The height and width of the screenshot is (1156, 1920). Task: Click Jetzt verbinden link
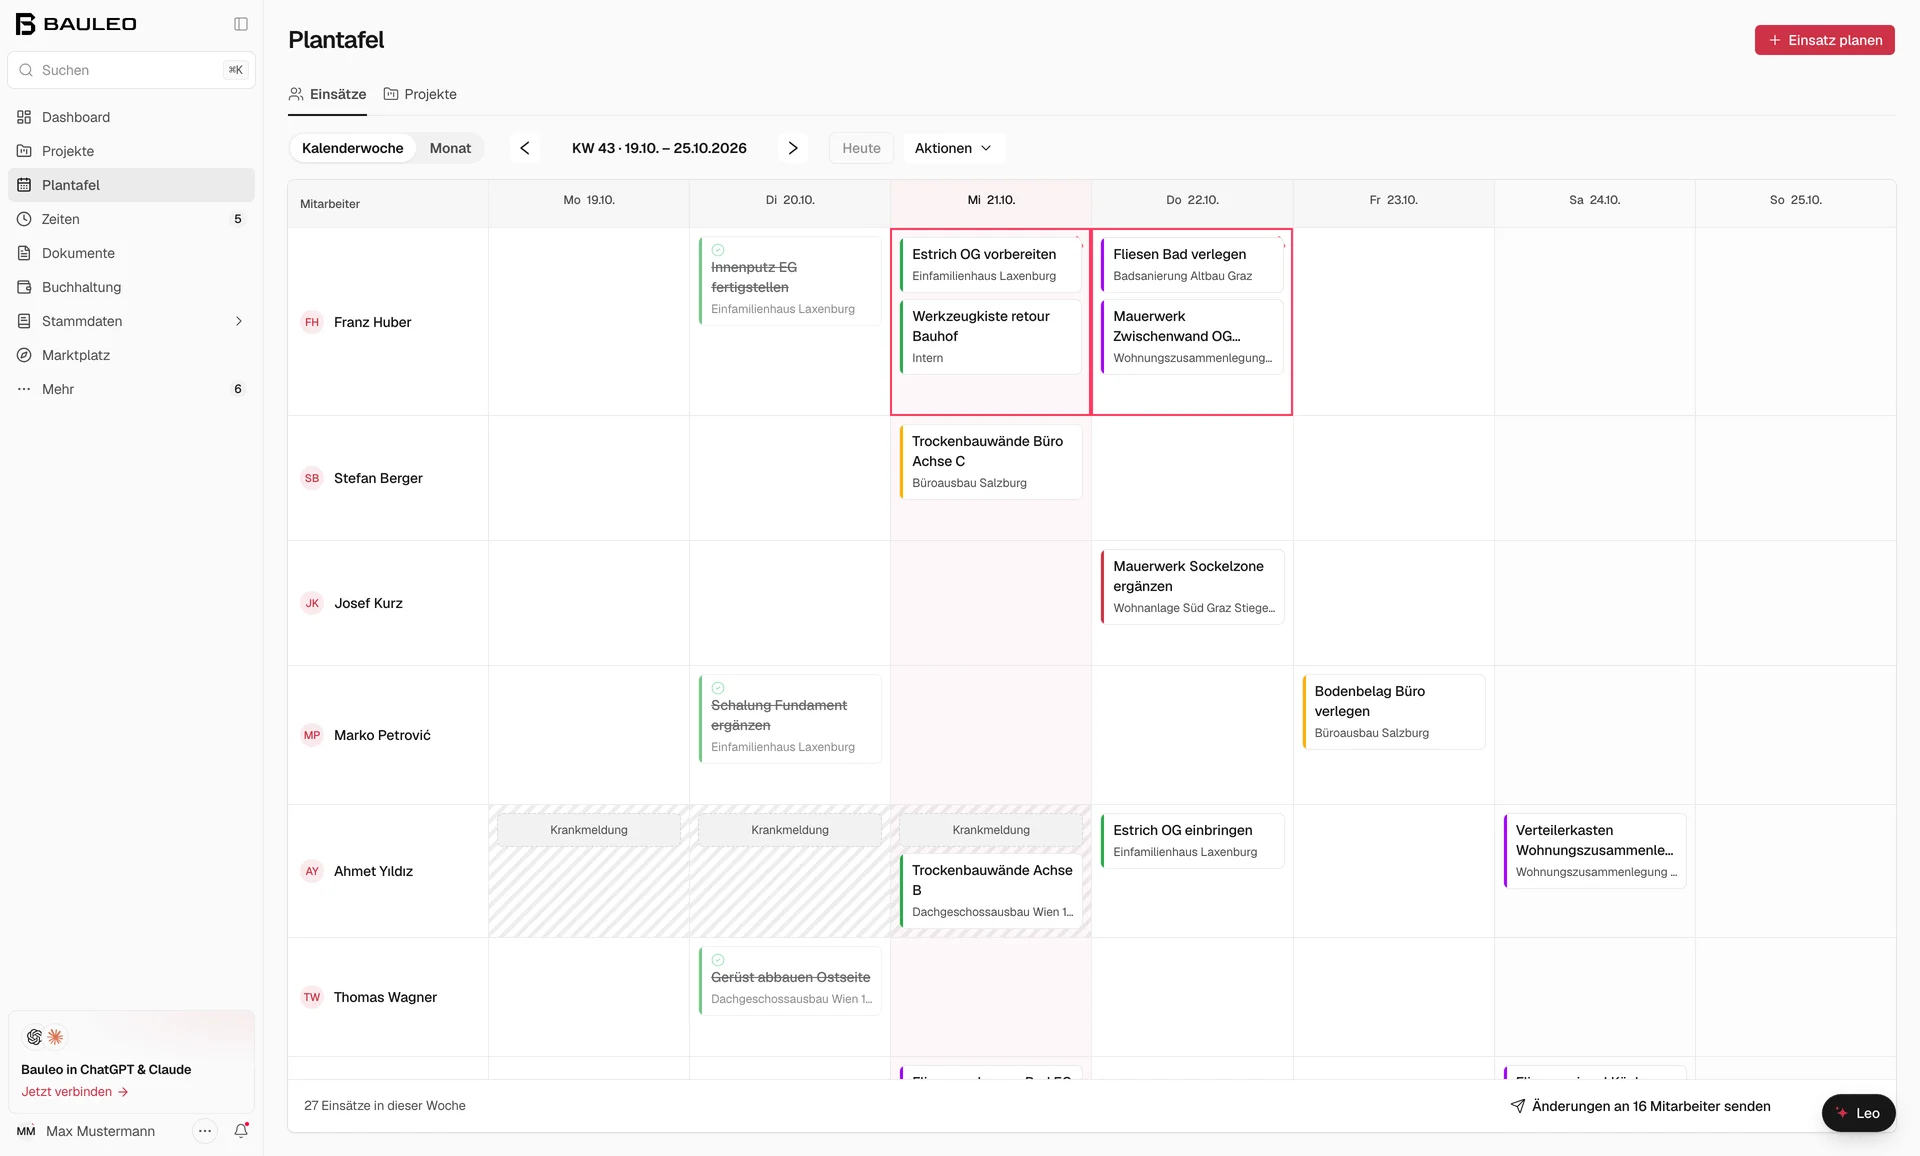75,1092
